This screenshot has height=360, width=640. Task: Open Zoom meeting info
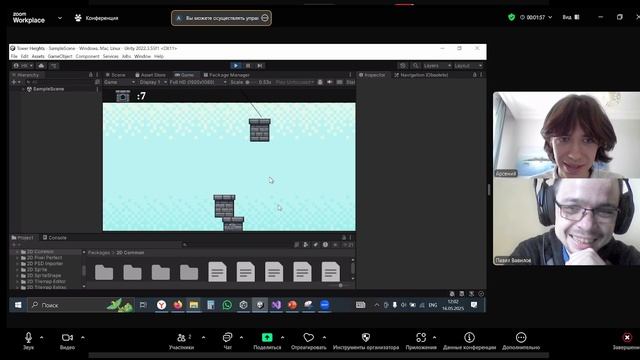click(469, 341)
